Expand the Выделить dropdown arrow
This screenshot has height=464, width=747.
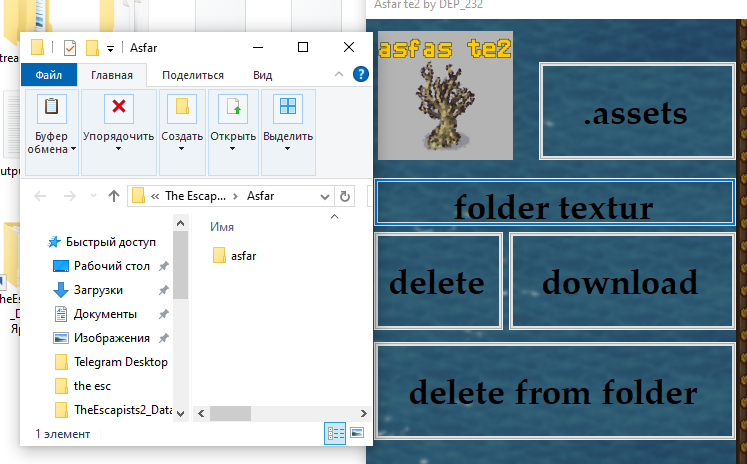[287, 149]
